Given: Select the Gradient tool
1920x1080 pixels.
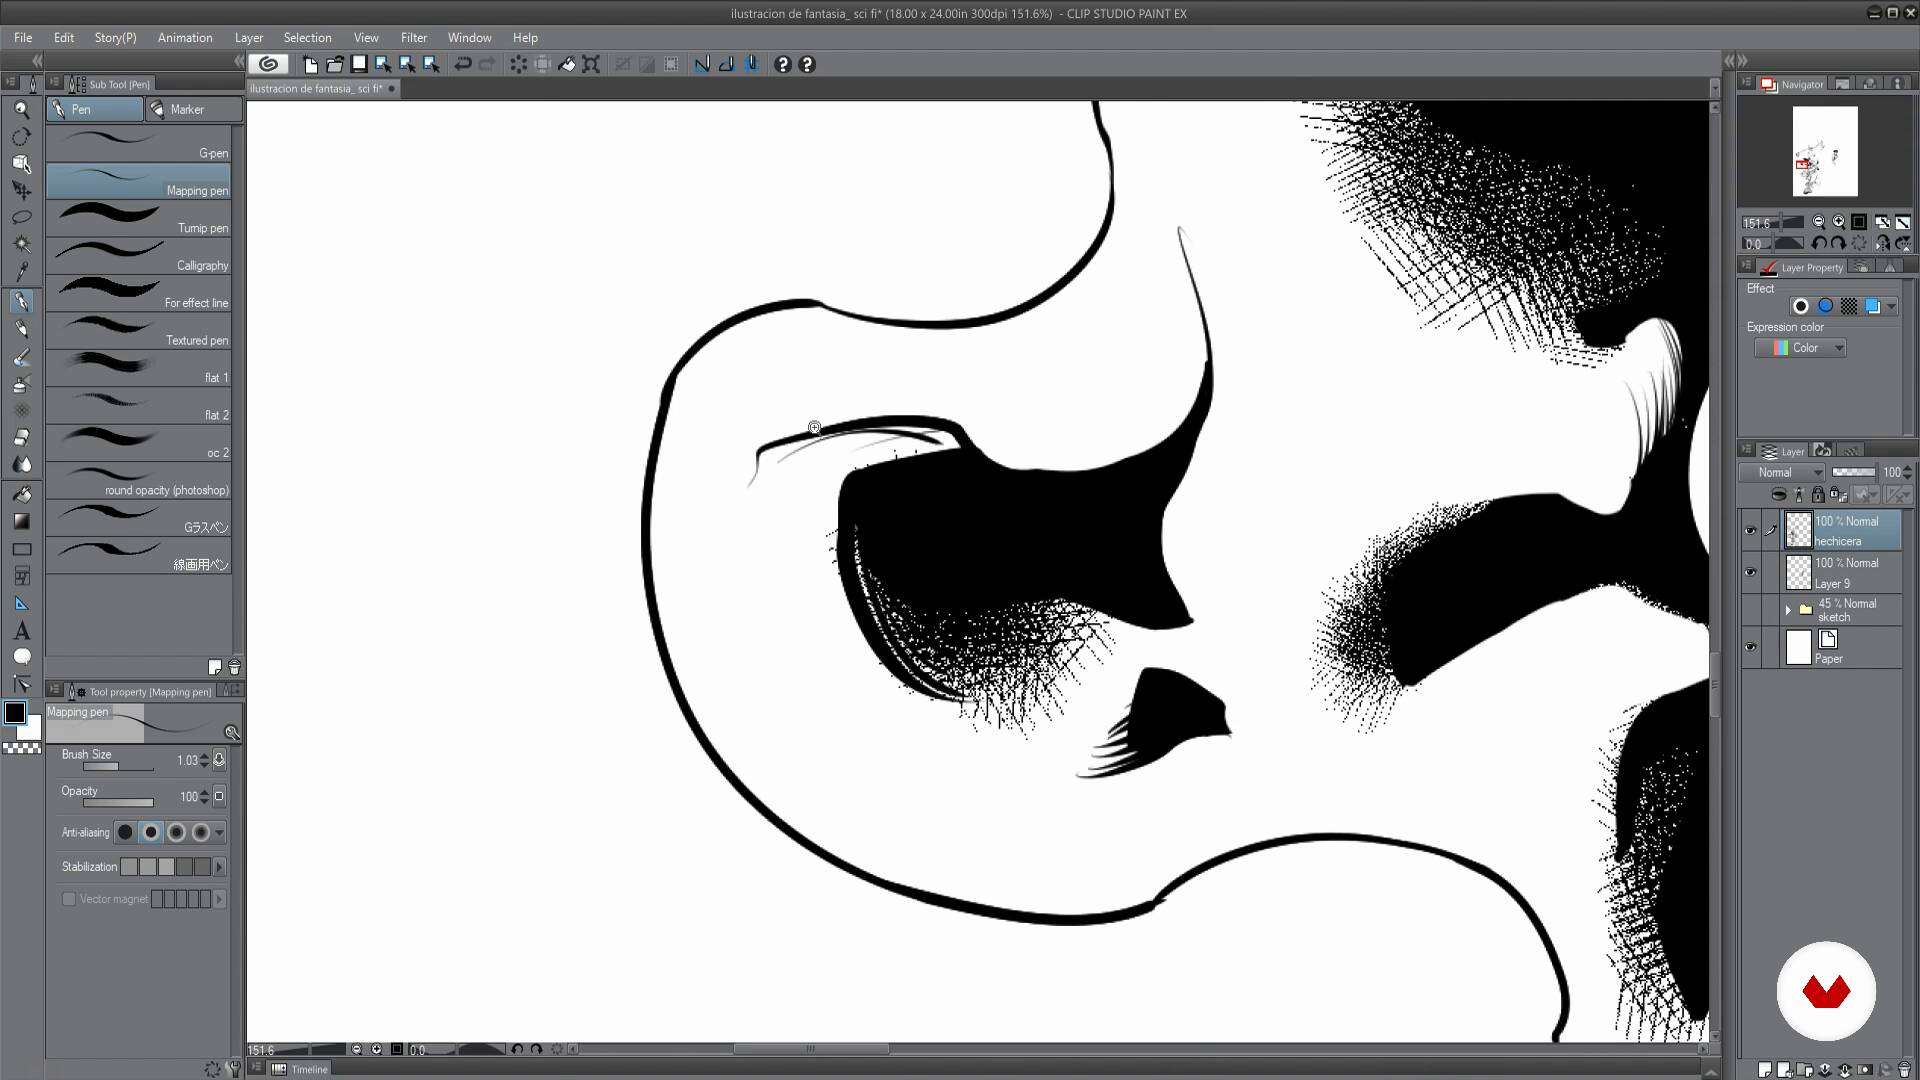Looking at the screenshot, I should (21, 521).
